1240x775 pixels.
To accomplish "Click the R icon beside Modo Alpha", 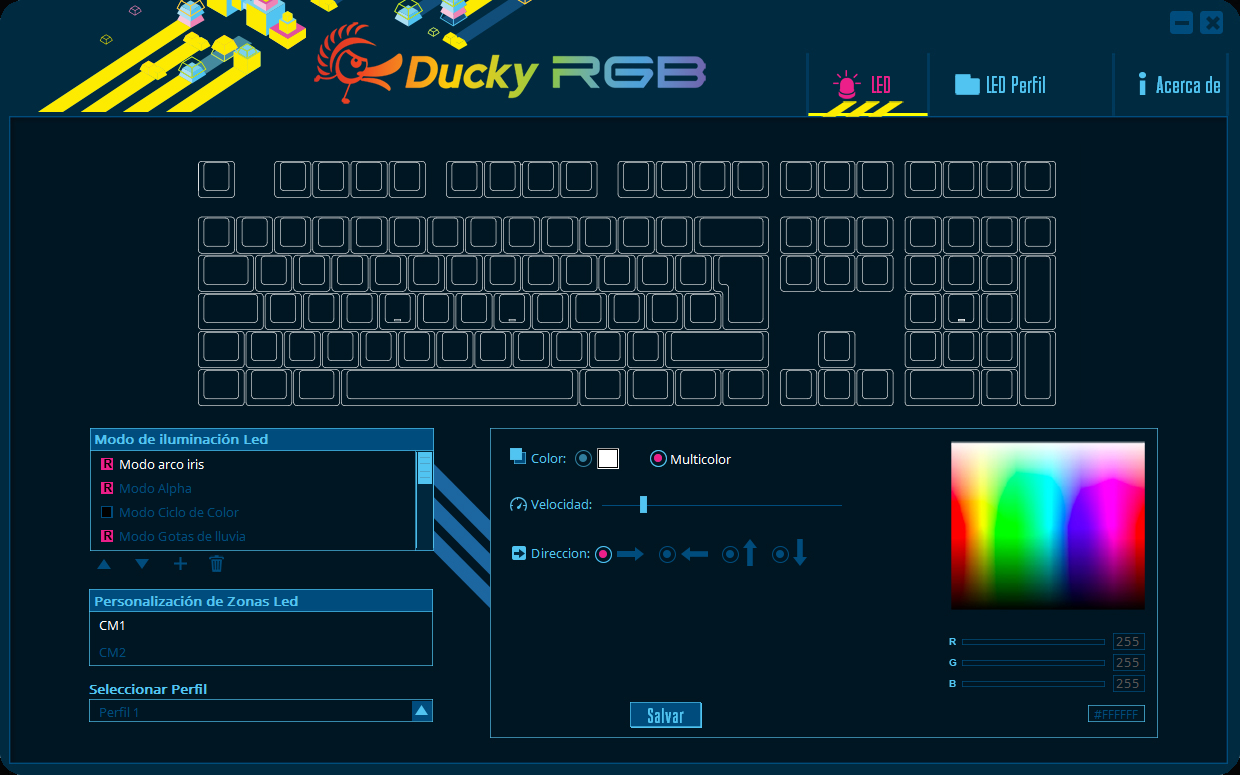I will (x=107, y=488).
